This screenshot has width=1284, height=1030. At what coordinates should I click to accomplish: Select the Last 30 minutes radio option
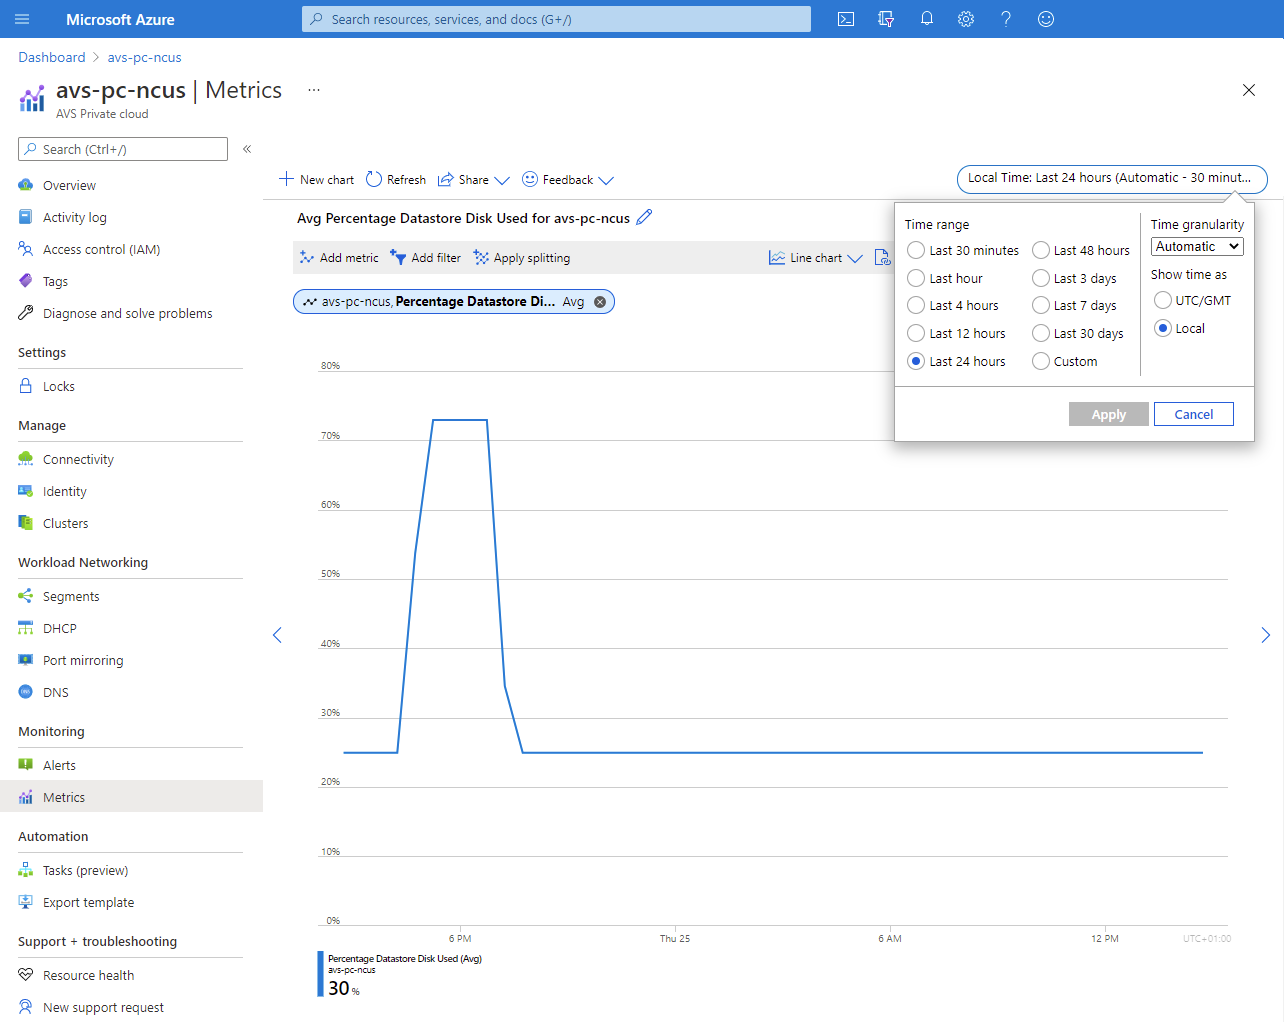[x=916, y=250]
